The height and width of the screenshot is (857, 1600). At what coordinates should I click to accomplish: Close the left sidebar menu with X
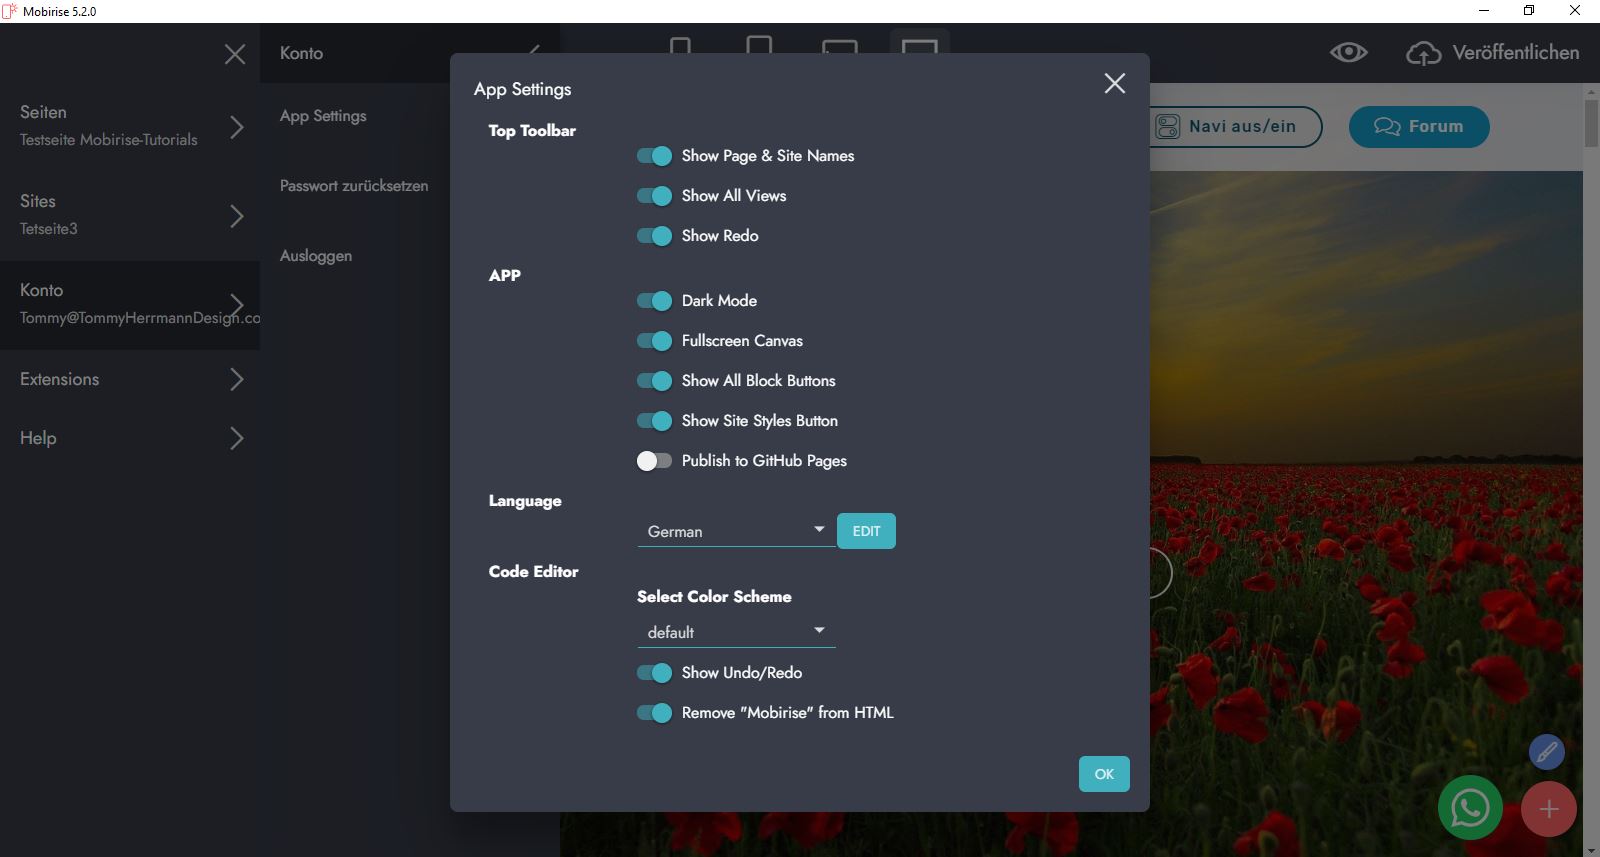tap(235, 54)
